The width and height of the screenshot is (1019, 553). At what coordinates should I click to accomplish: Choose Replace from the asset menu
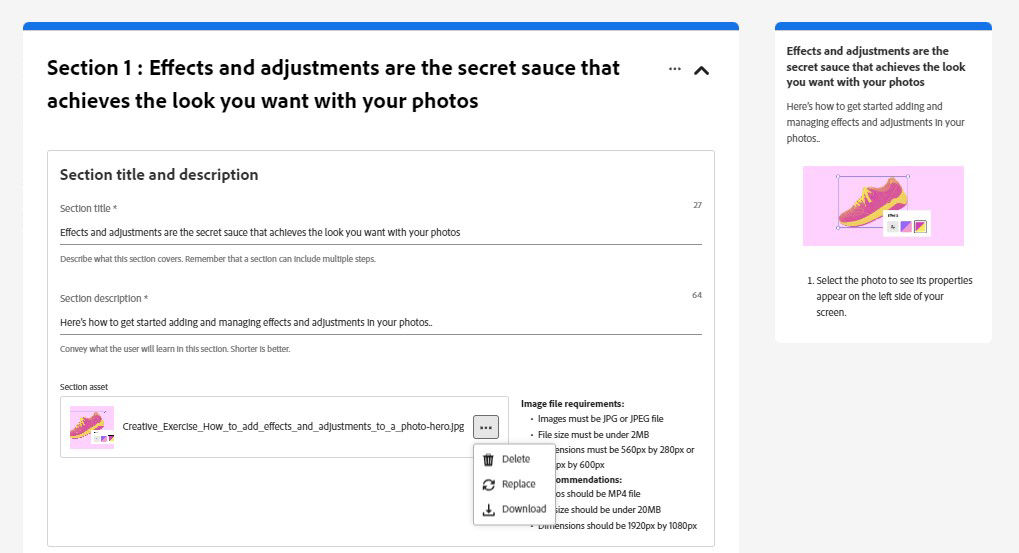(518, 485)
